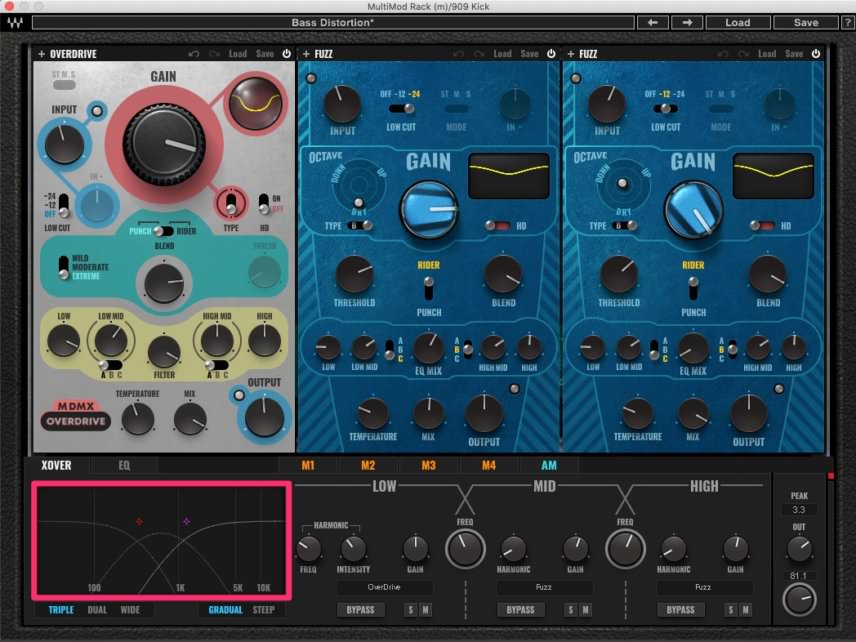Select STEEP crossover slope
Image resolution: width=856 pixels, height=642 pixels.
[264, 610]
